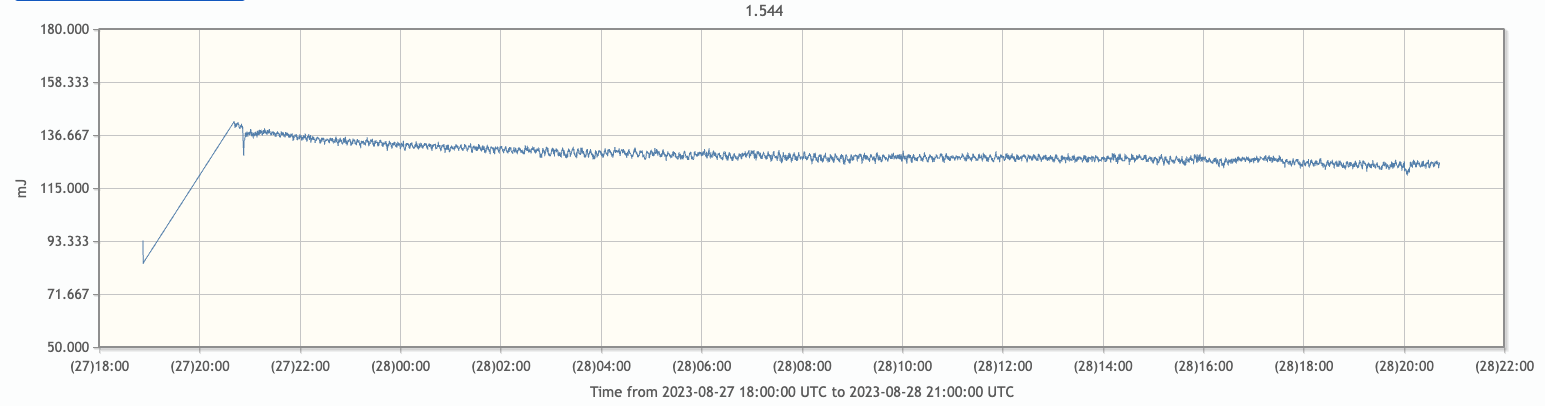The width and height of the screenshot is (1545, 406).
Task: Select the (28)22:00 time axis label
Action: tap(1503, 367)
